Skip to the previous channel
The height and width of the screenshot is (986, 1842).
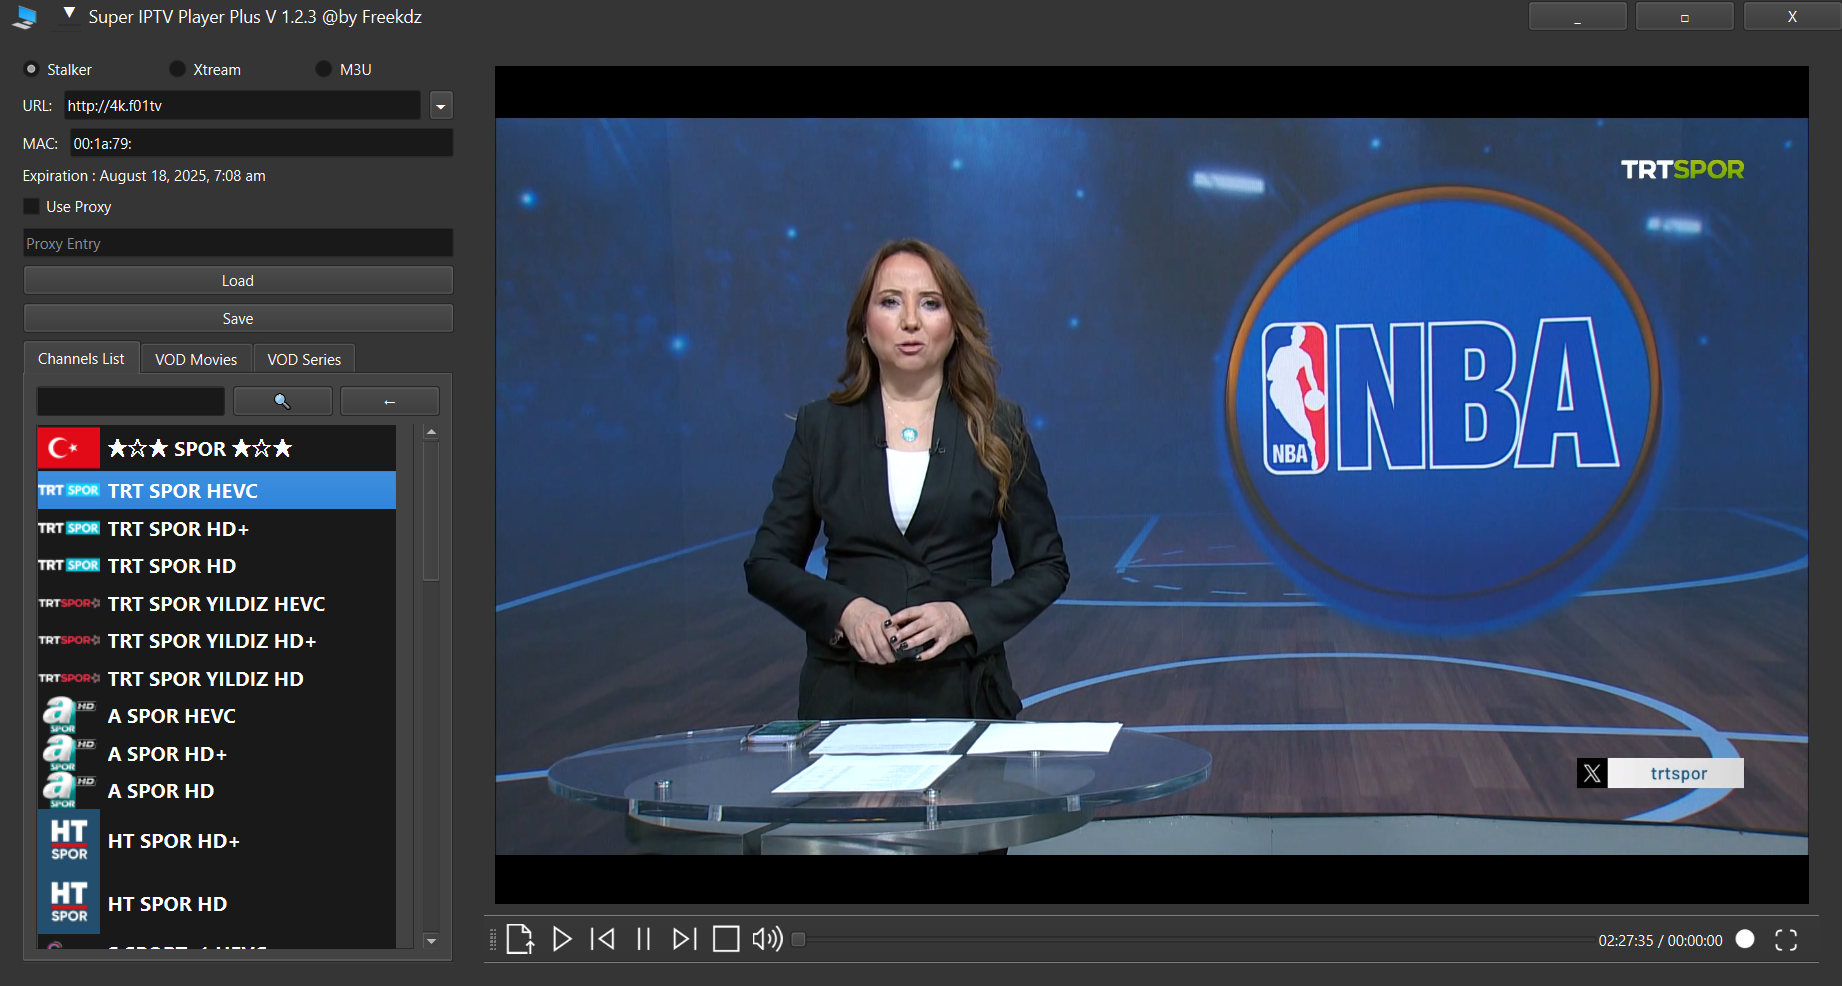(x=603, y=939)
